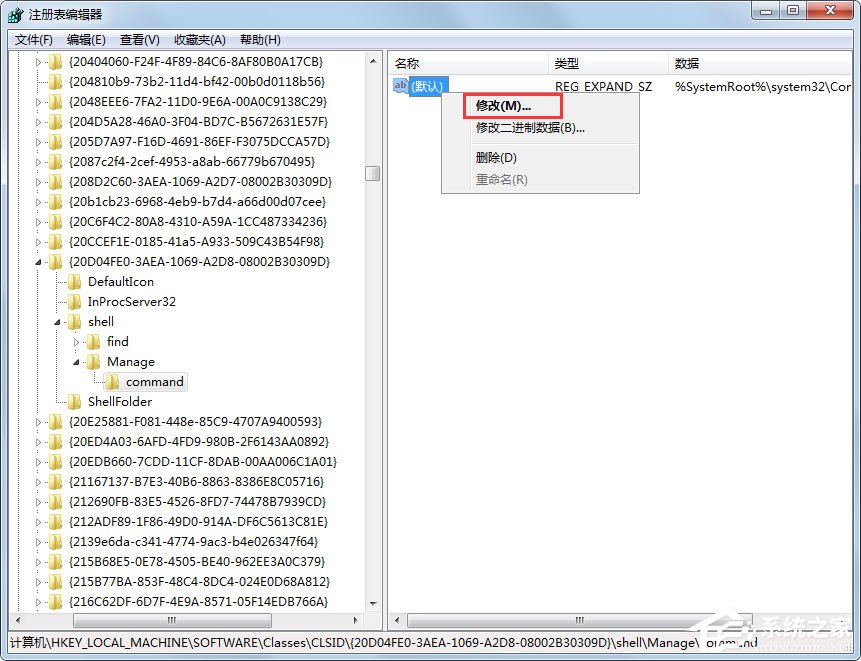
Task: Collapse the shell key in the tree
Action: 56,321
